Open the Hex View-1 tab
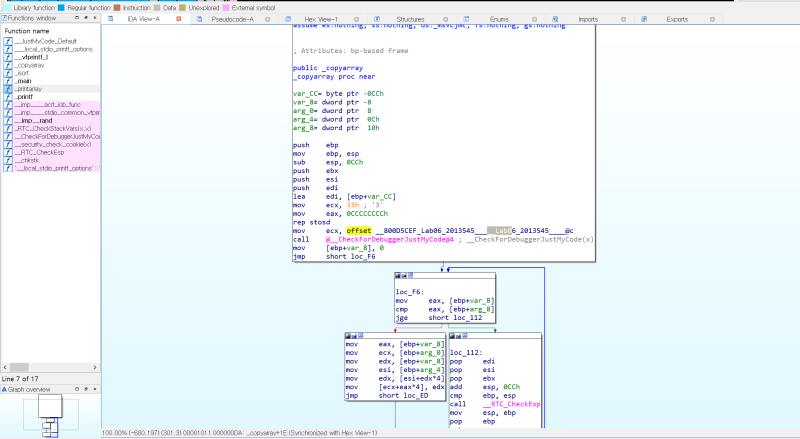 321,19
